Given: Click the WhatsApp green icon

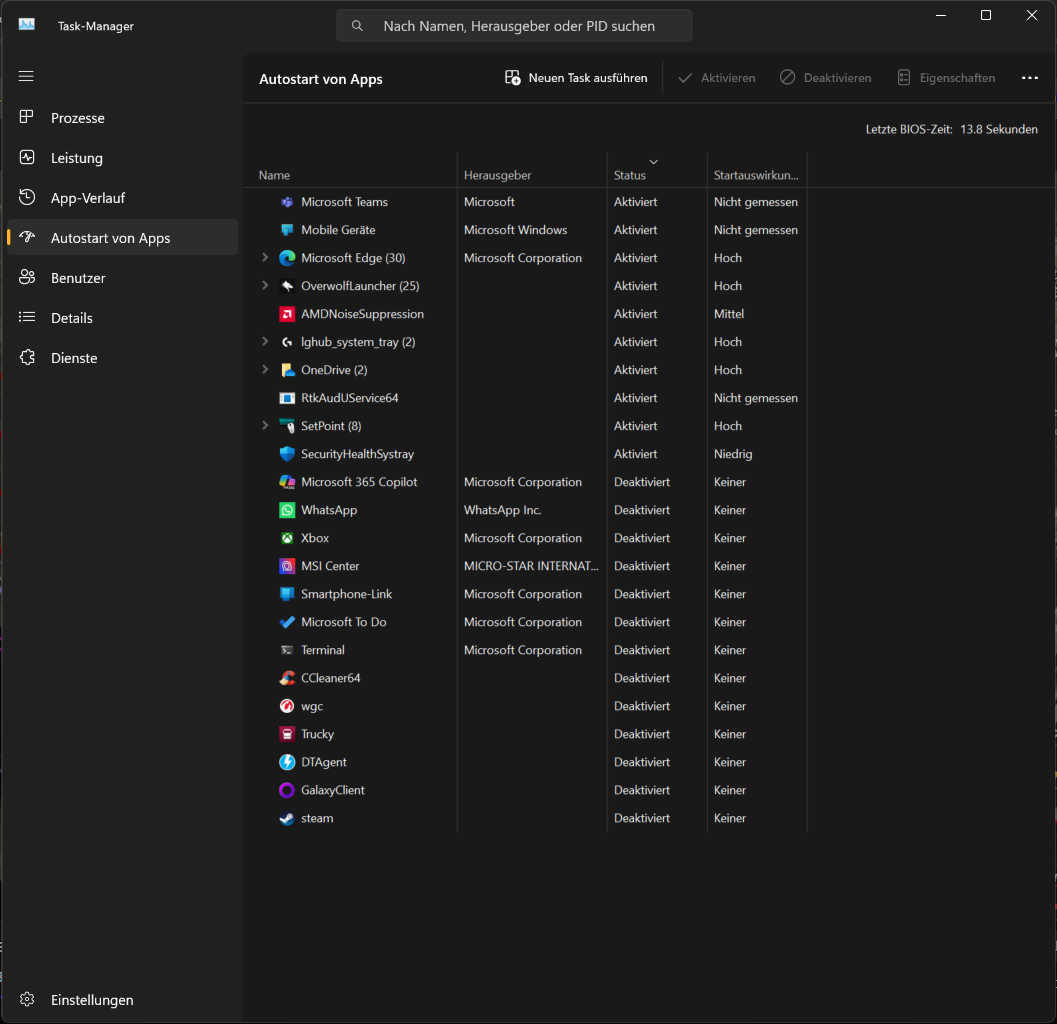Looking at the screenshot, I should 287,510.
